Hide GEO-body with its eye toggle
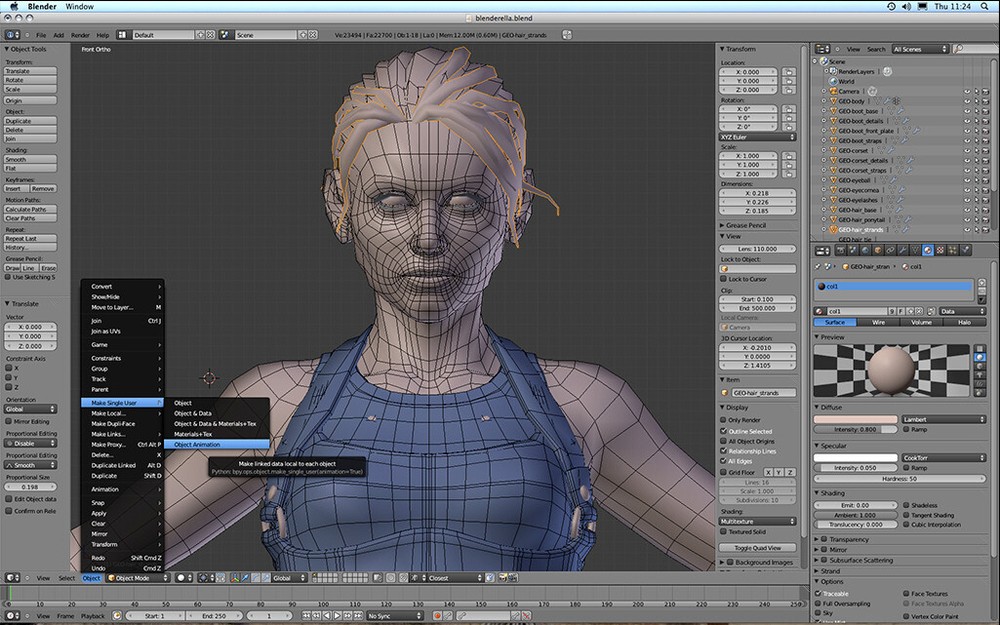1000x625 pixels. coord(966,101)
